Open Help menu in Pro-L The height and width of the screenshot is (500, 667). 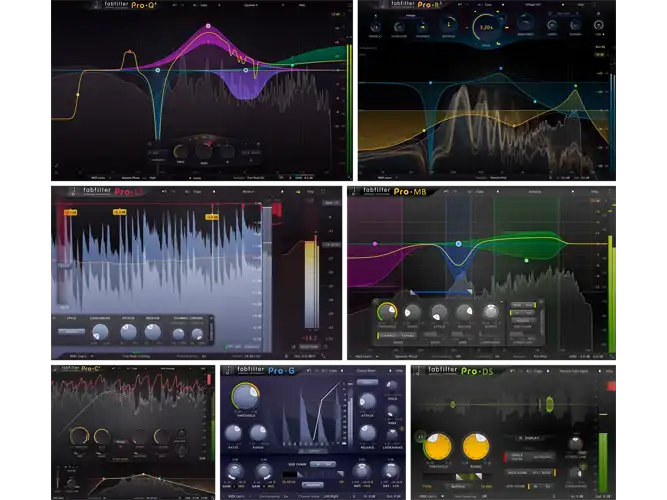pyautogui.click(x=311, y=191)
